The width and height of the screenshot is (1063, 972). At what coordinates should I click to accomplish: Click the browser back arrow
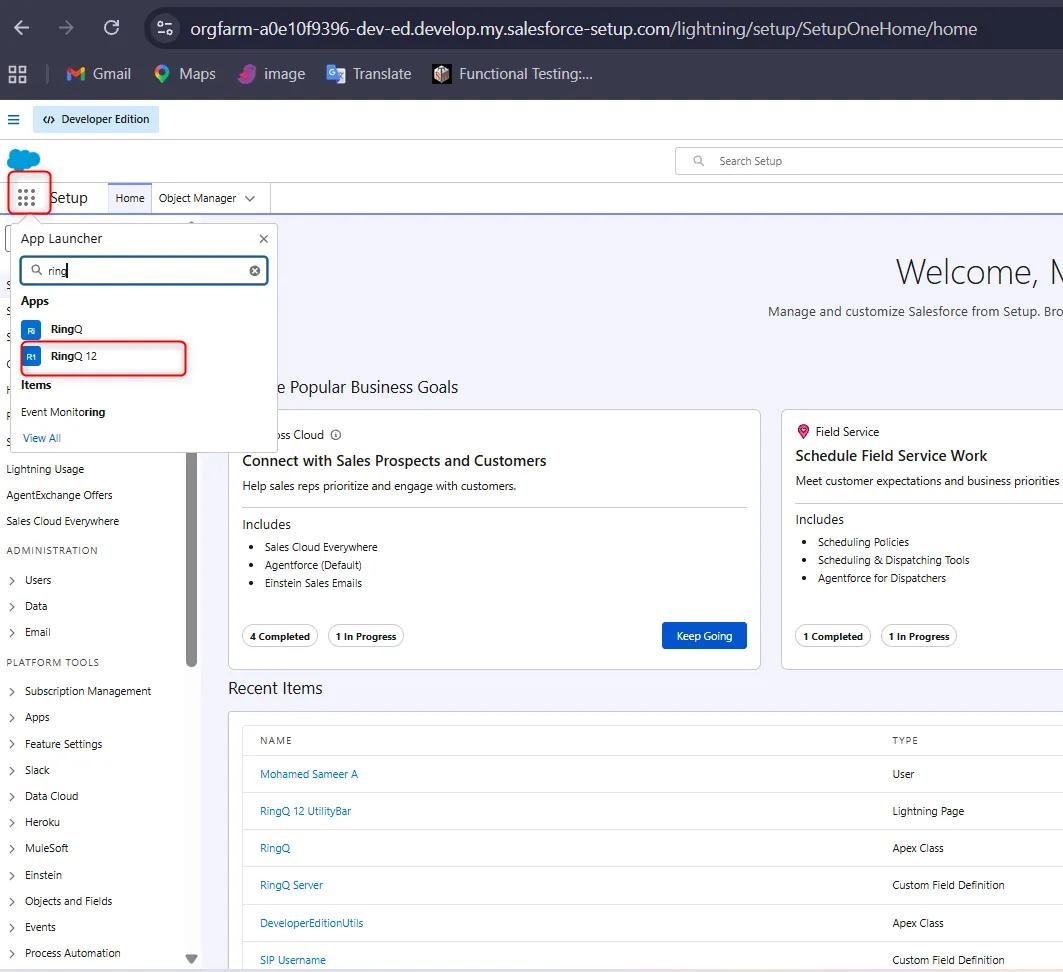click(x=22, y=28)
